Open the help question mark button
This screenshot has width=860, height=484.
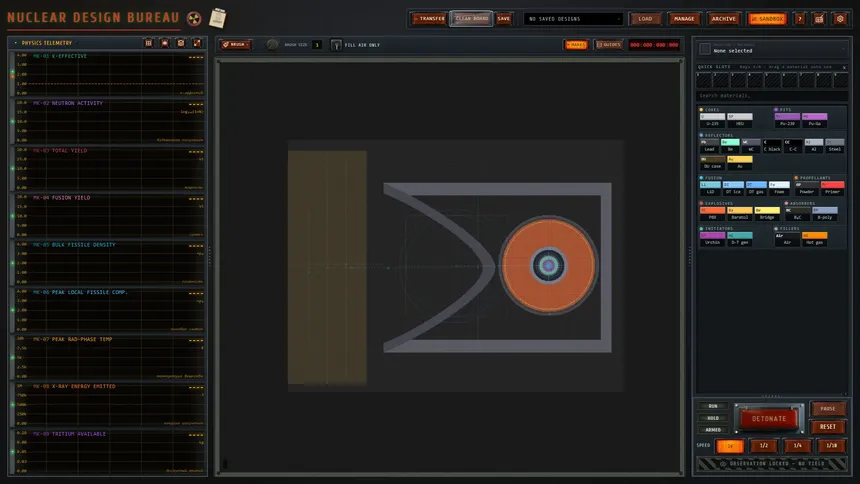(800, 19)
